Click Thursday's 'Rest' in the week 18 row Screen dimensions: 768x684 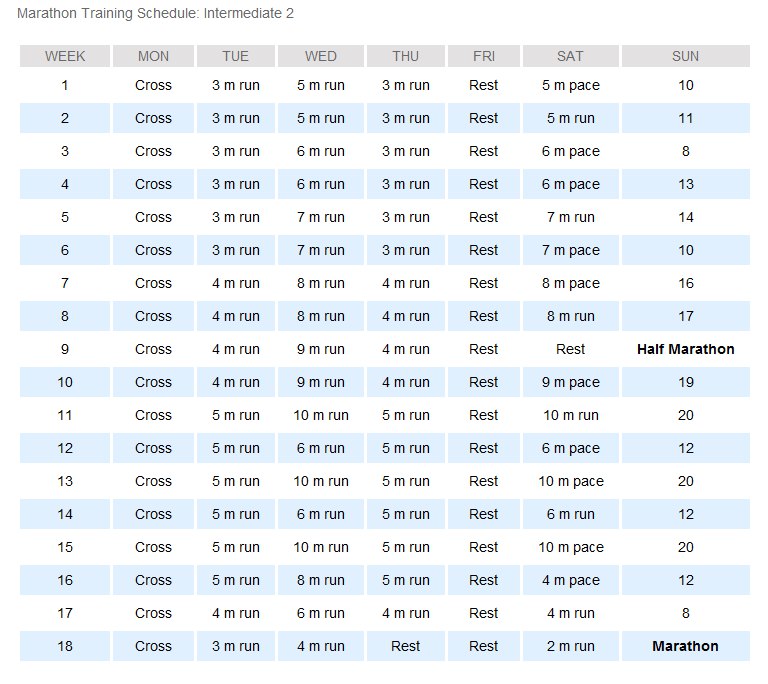tap(406, 646)
